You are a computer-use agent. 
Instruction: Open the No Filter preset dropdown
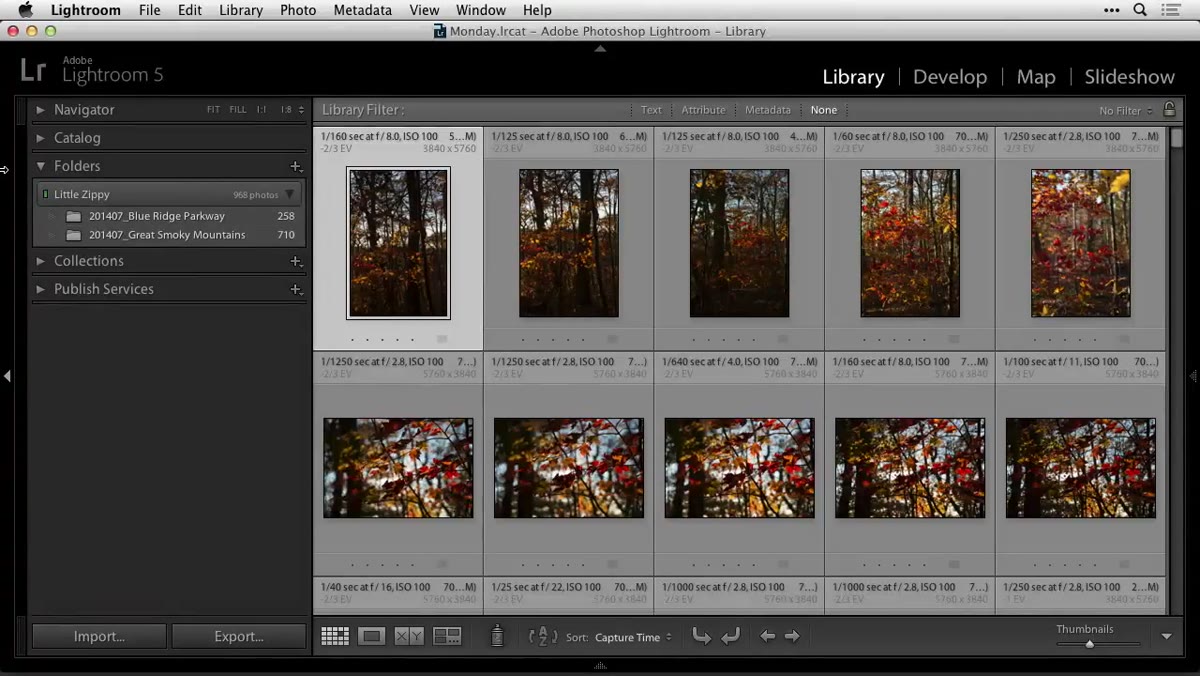[x=1125, y=111]
